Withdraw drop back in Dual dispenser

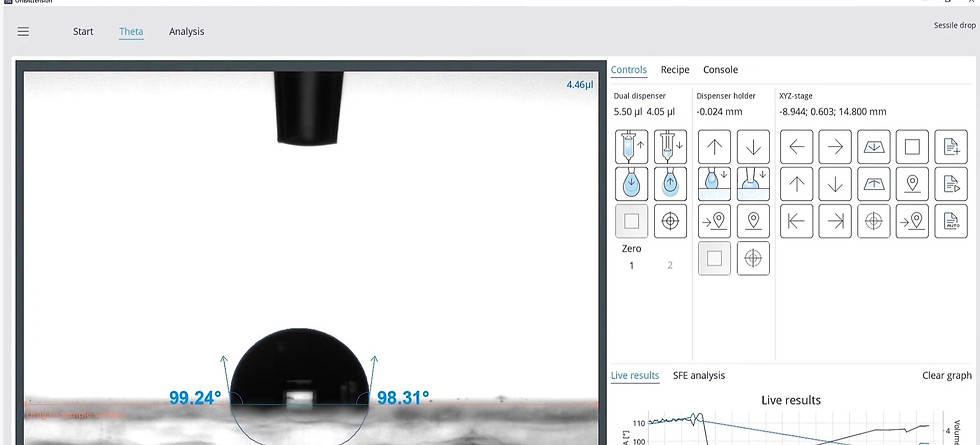pos(670,184)
